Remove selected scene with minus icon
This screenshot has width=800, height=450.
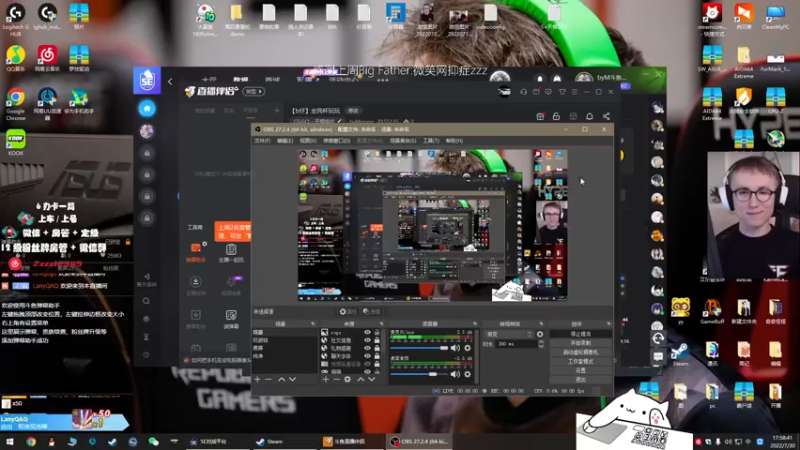pyautogui.click(x=268, y=379)
